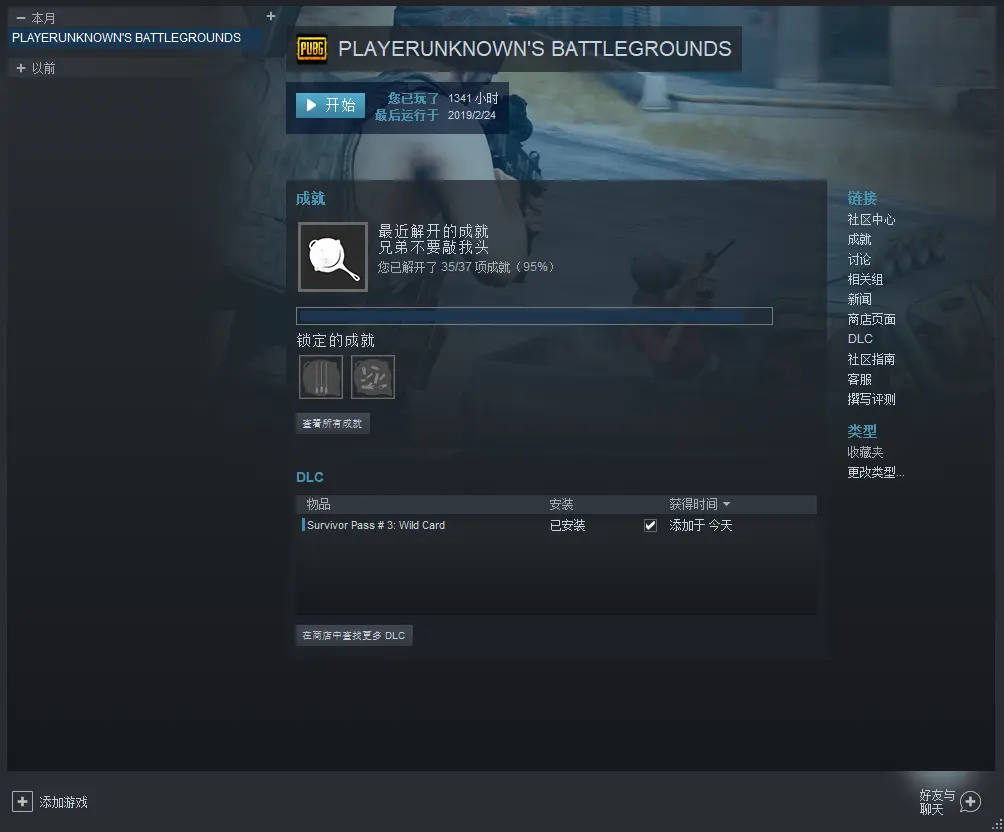This screenshot has height=832, width=1004.
Task: Open DLC link in links list
Action: coord(860,339)
